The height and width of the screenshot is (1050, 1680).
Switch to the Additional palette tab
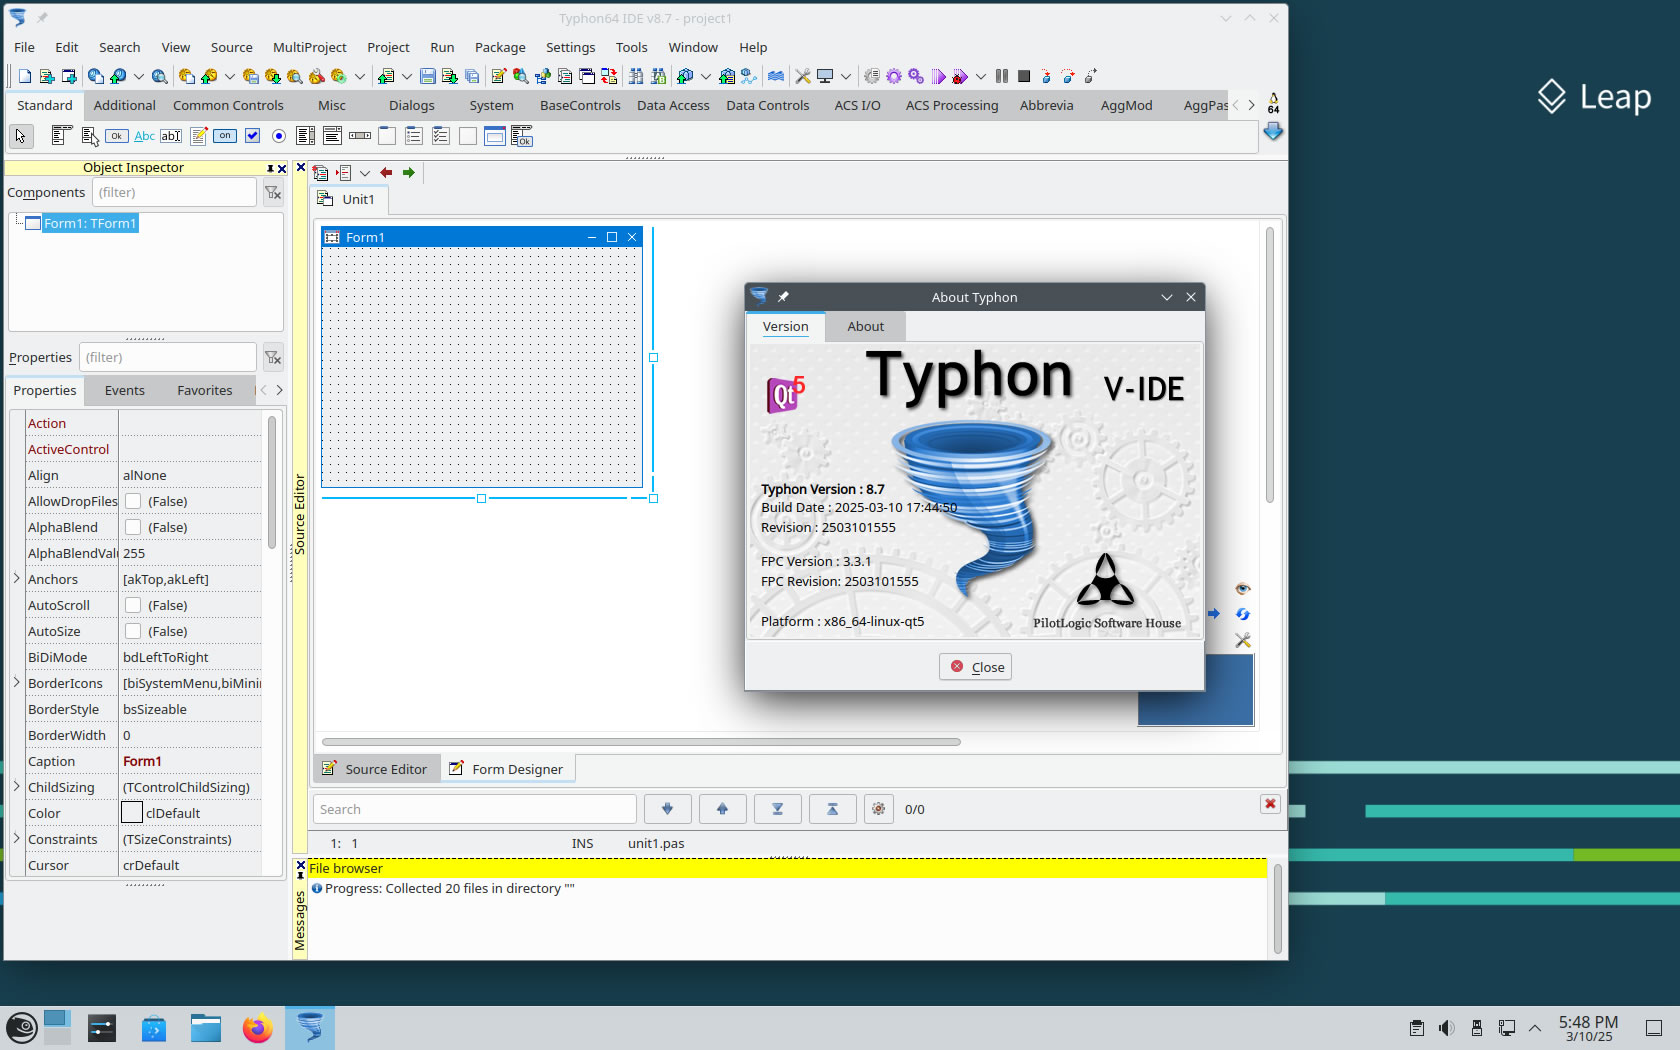tap(124, 105)
